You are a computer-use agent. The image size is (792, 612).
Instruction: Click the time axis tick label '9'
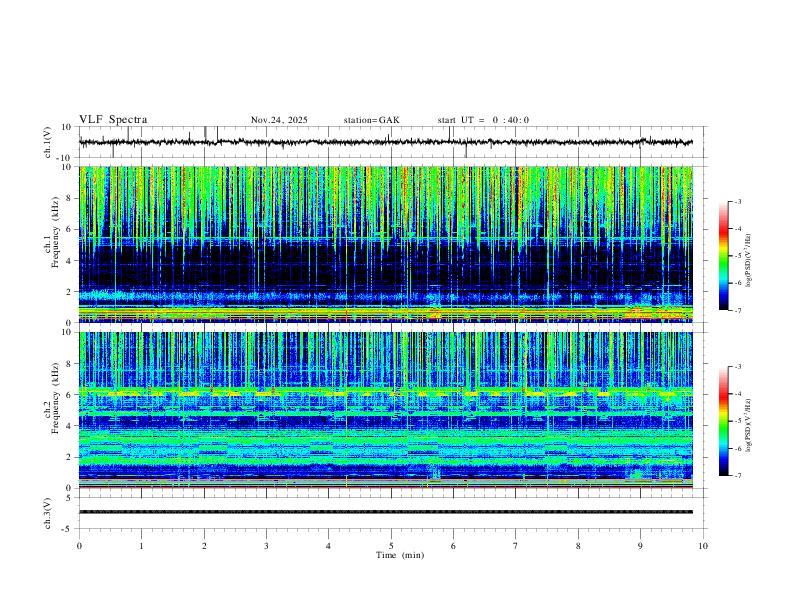[640, 546]
